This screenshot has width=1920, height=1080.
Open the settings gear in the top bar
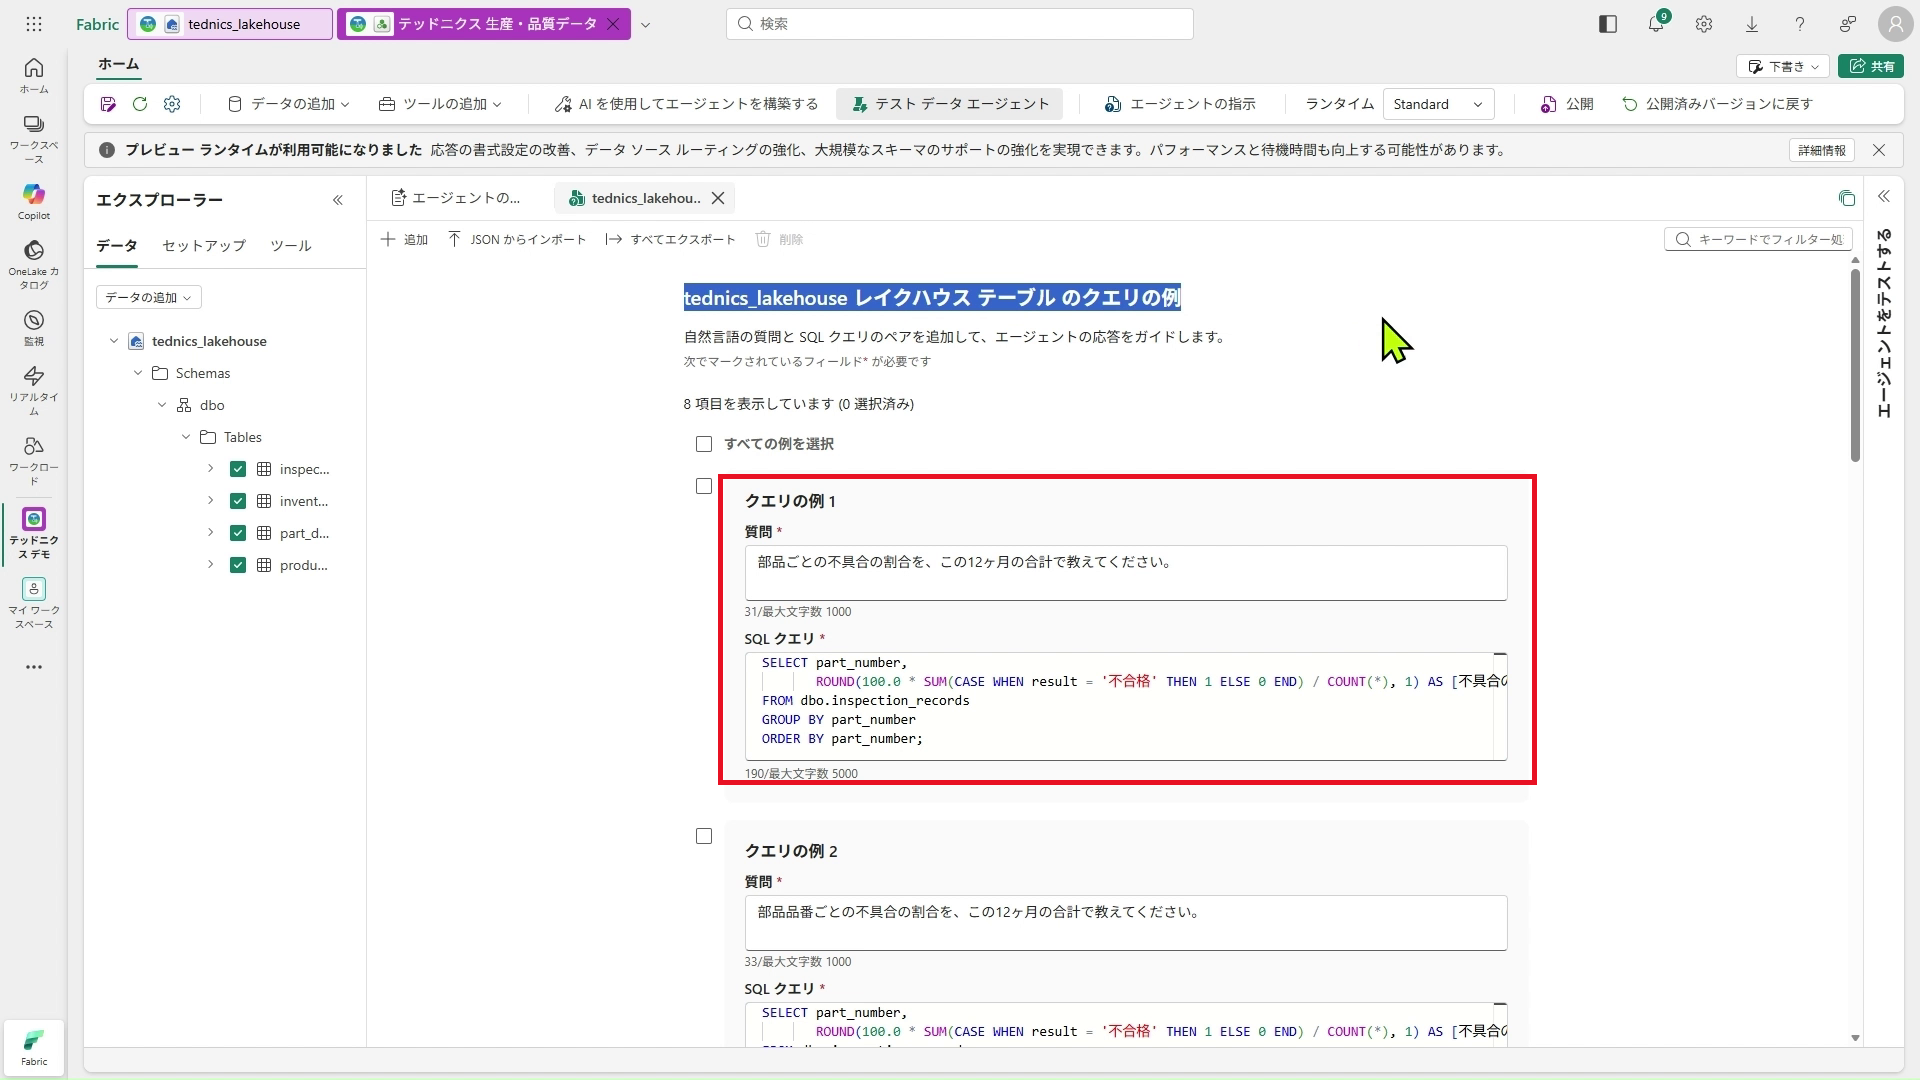tap(1704, 24)
